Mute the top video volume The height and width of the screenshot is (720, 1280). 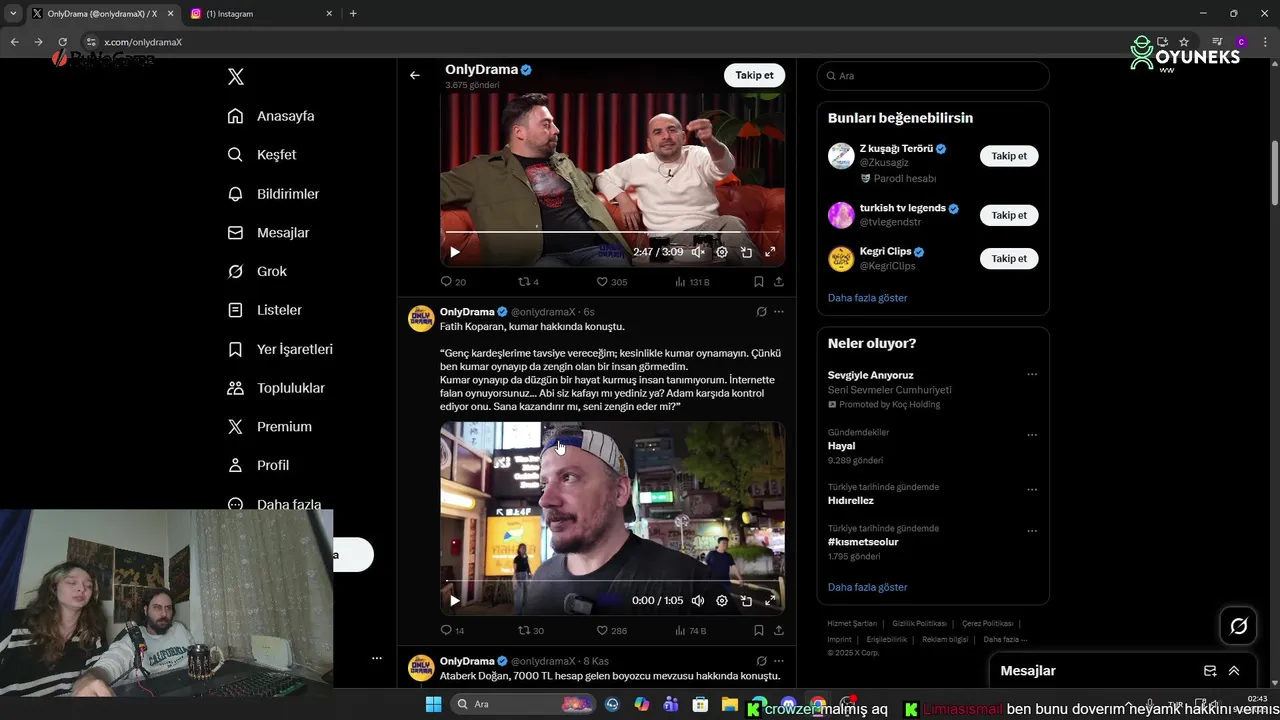[x=698, y=252]
